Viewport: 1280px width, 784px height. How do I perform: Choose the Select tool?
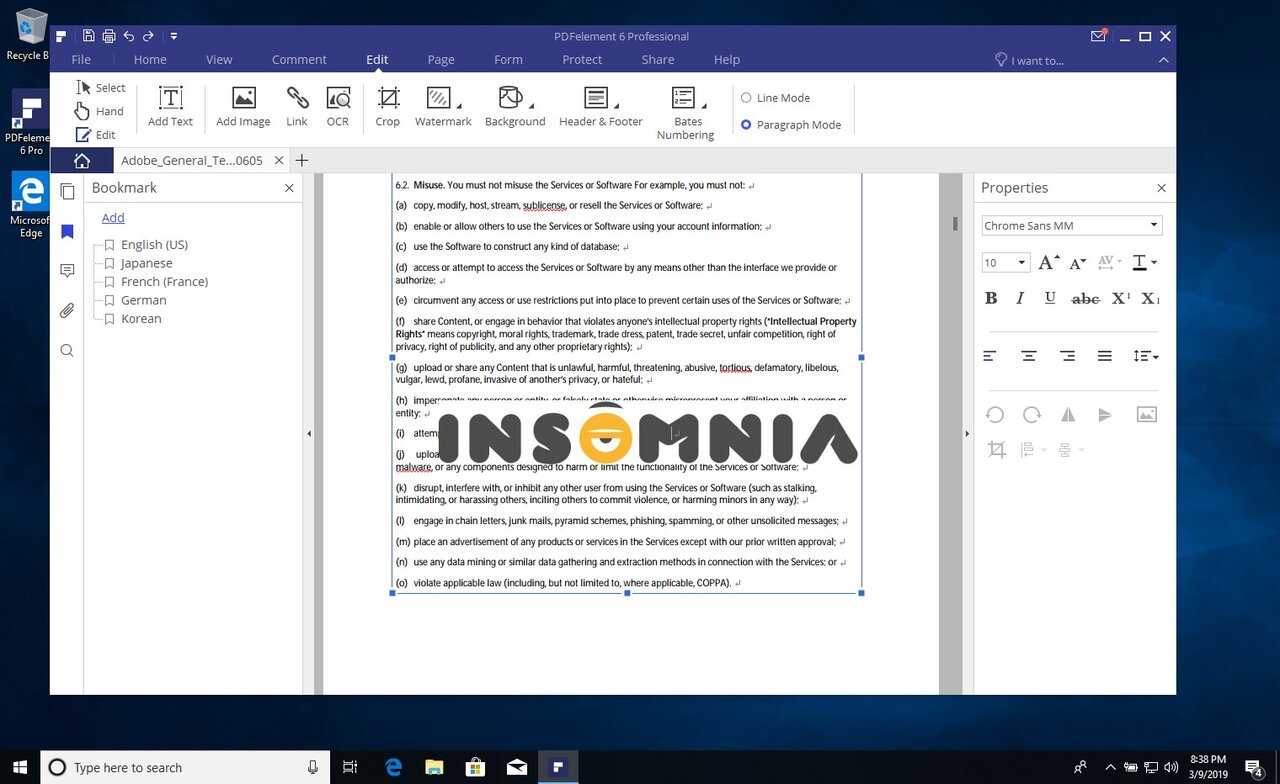[101, 88]
